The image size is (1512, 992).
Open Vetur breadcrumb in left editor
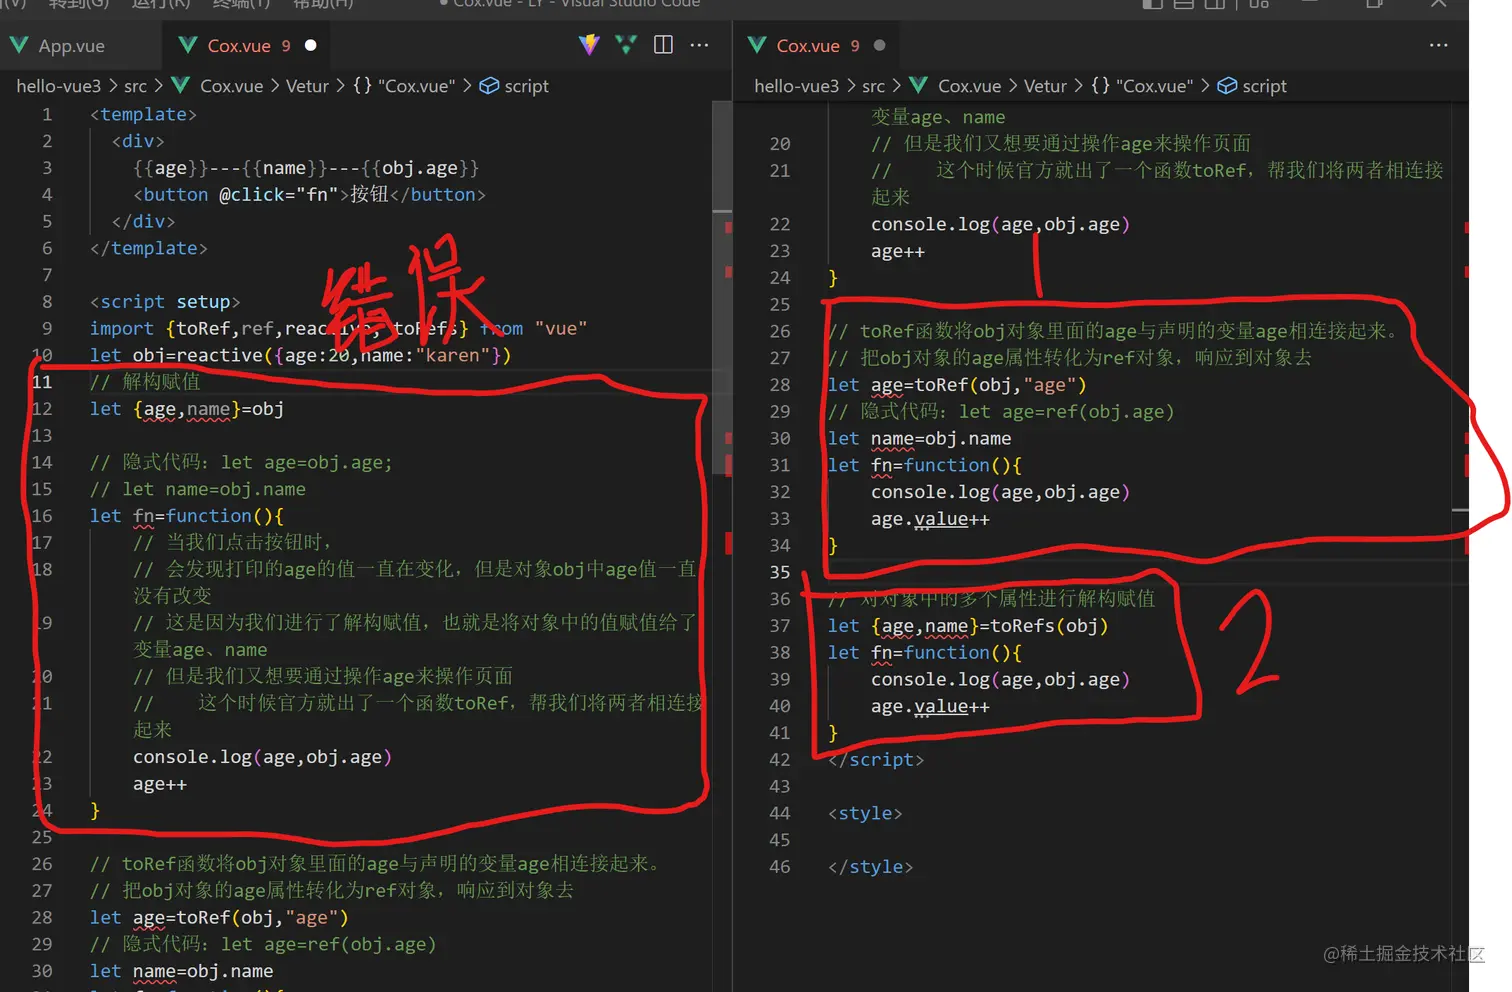pyautogui.click(x=307, y=86)
